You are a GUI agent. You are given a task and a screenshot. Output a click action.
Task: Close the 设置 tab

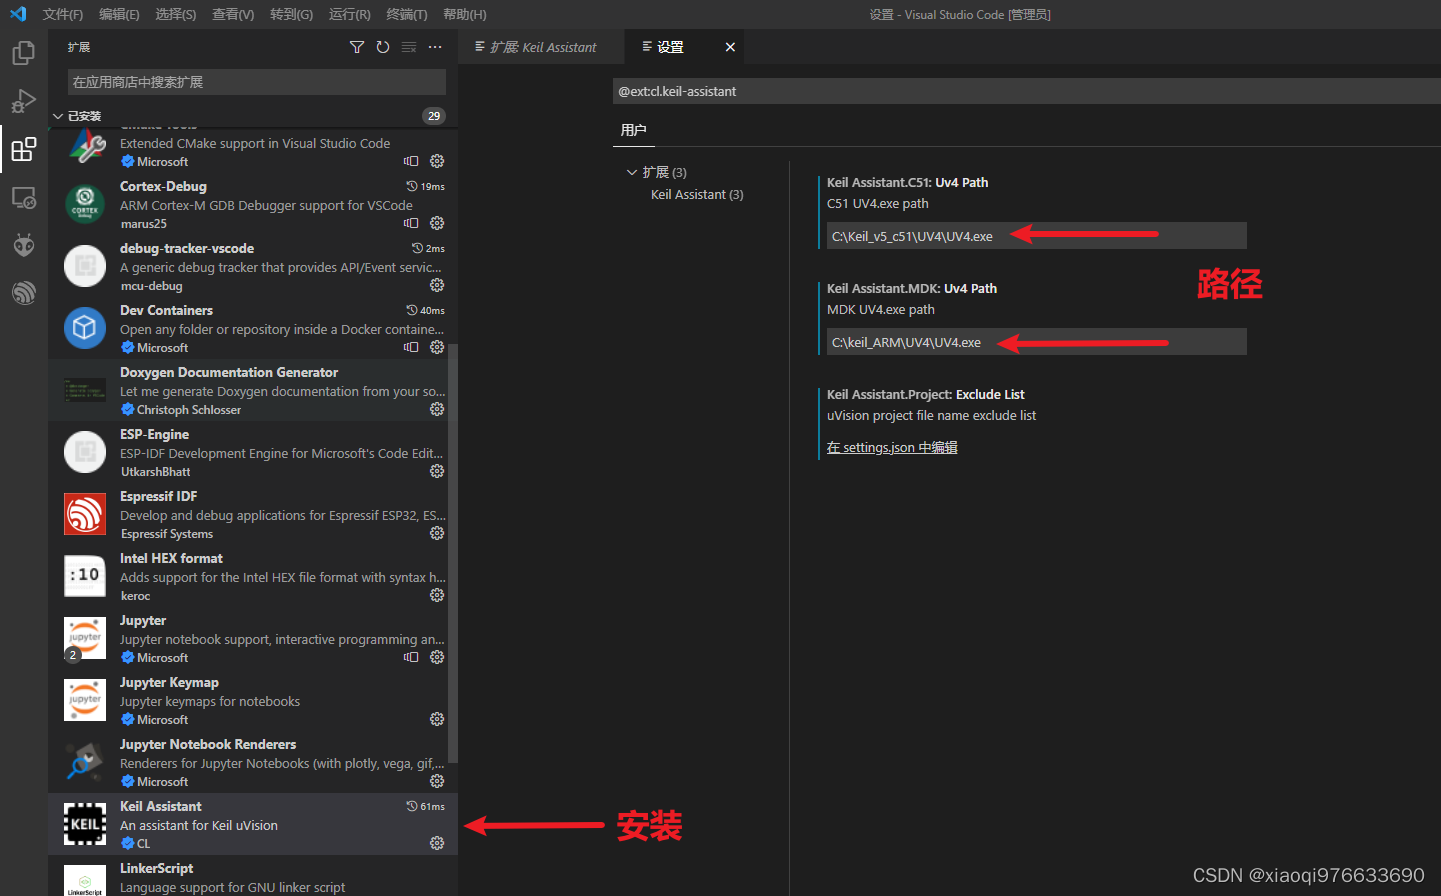point(730,47)
